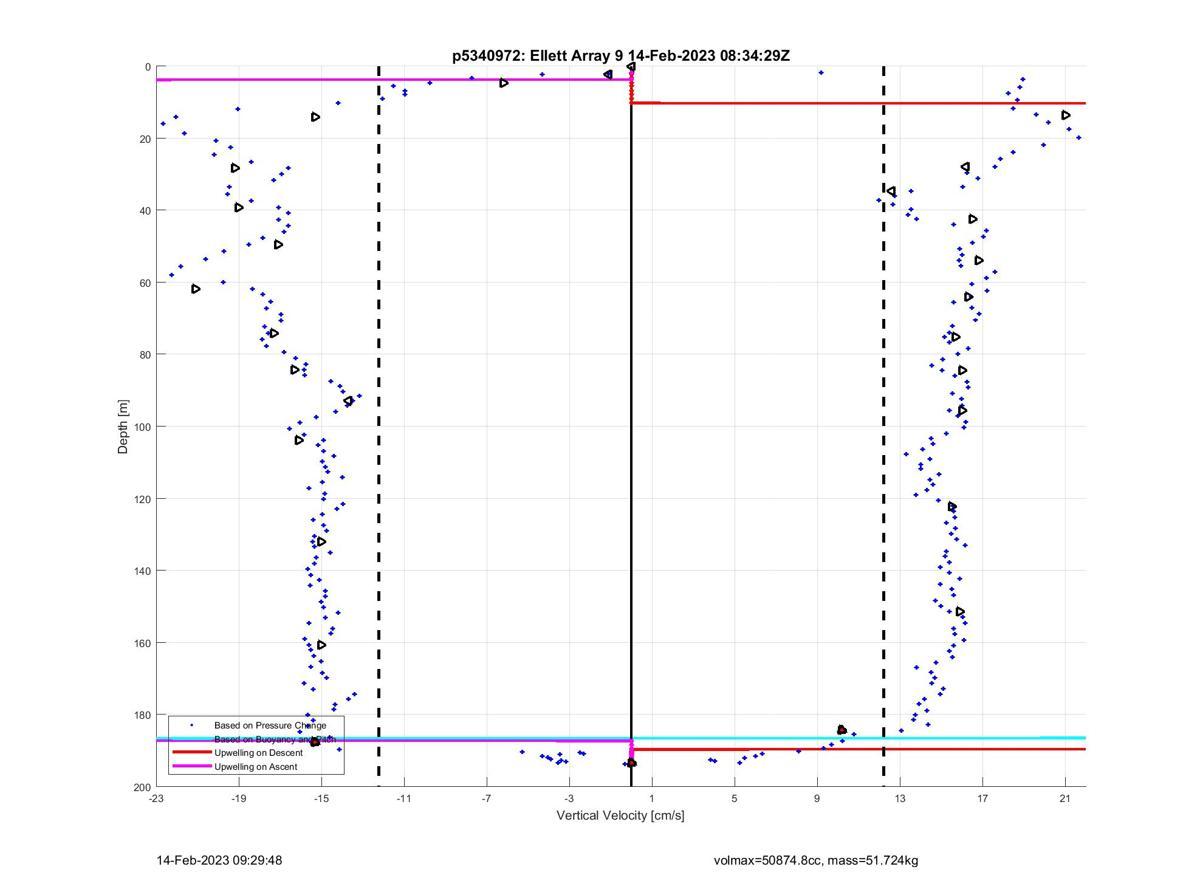Click y-axis tick label "80"
Image resolution: width=1200 pixels, height=885 pixels.
pyautogui.click(x=145, y=355)
